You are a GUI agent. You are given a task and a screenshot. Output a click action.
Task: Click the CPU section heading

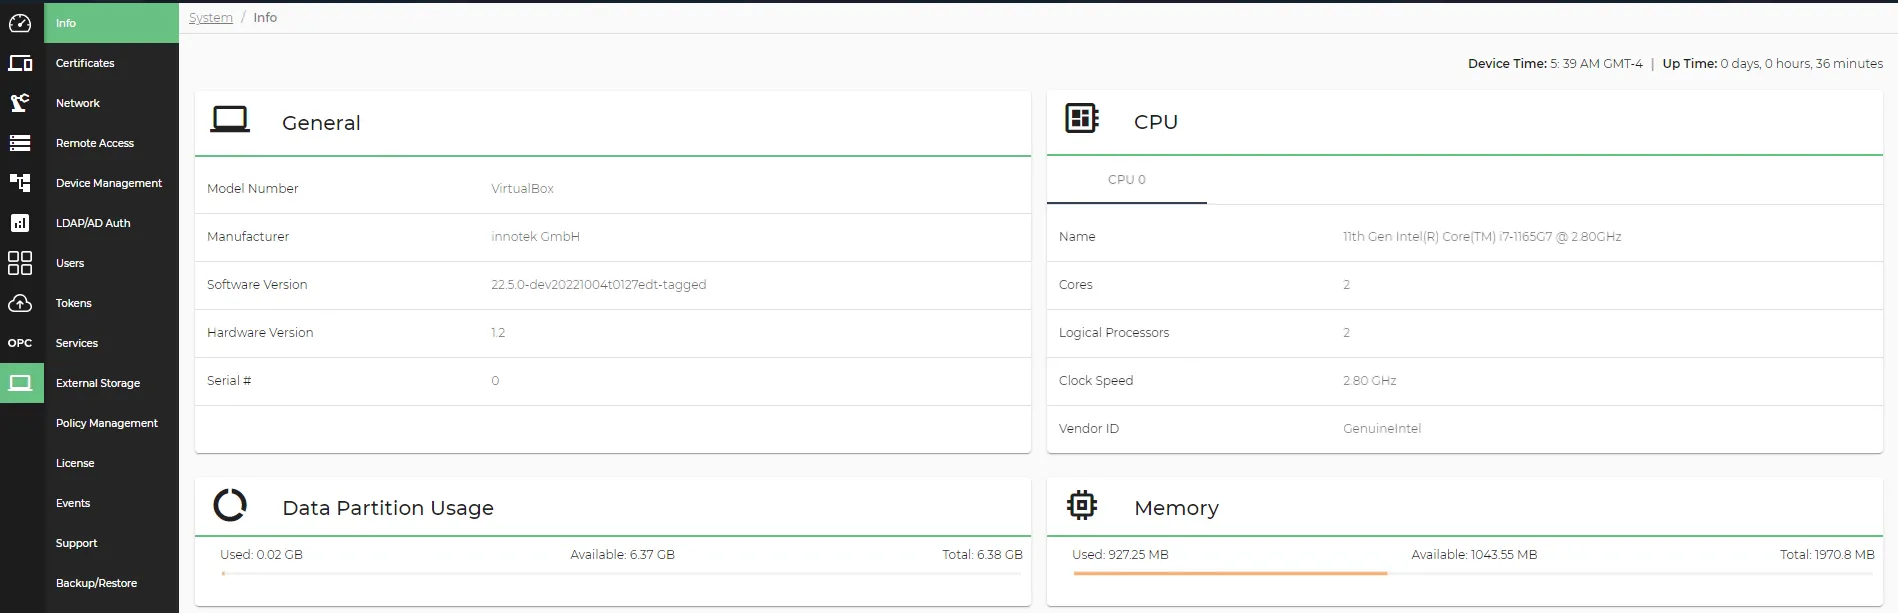1156,122
